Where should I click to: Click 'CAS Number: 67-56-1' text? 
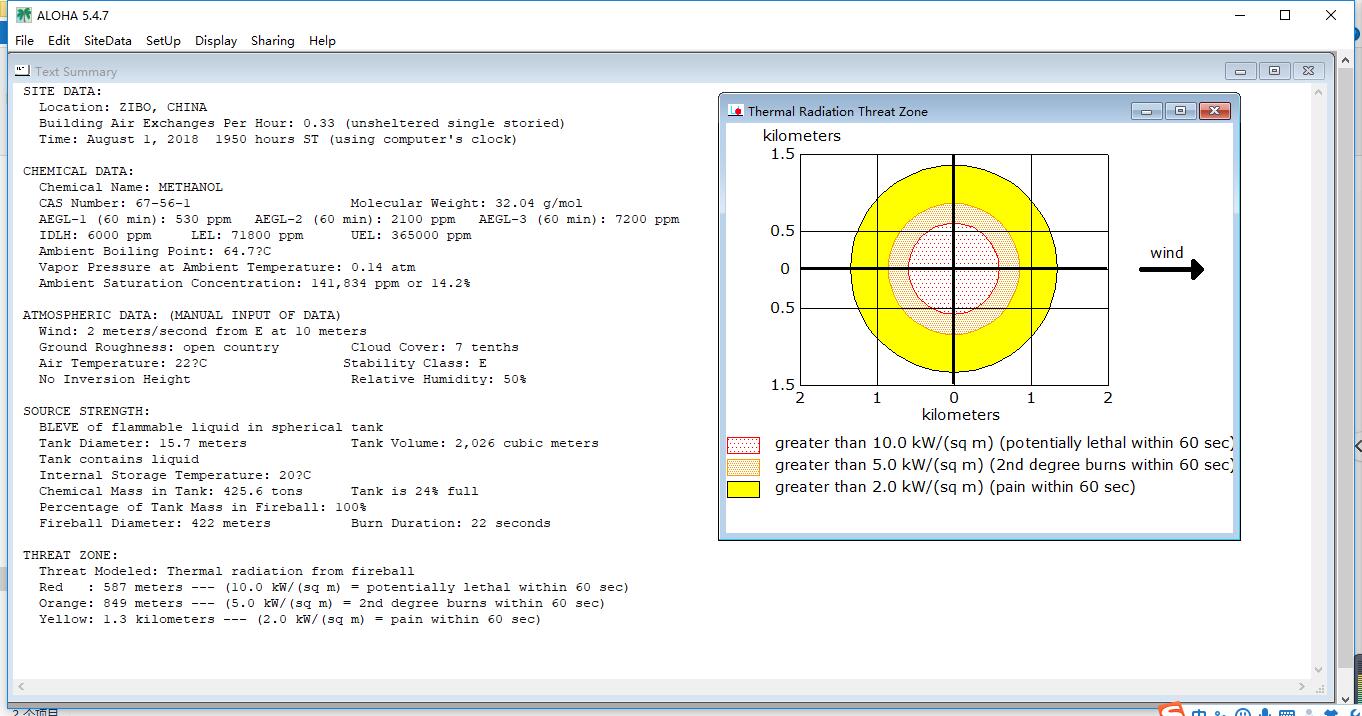click(115, 203)
